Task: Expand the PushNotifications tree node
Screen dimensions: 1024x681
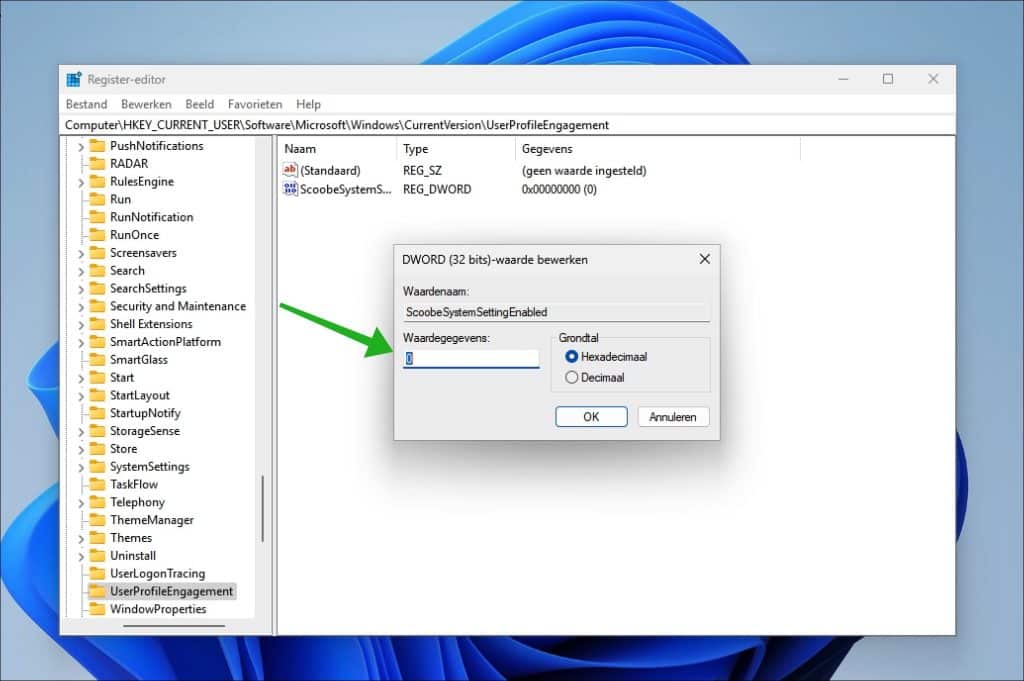Action: tap(80, 147)
